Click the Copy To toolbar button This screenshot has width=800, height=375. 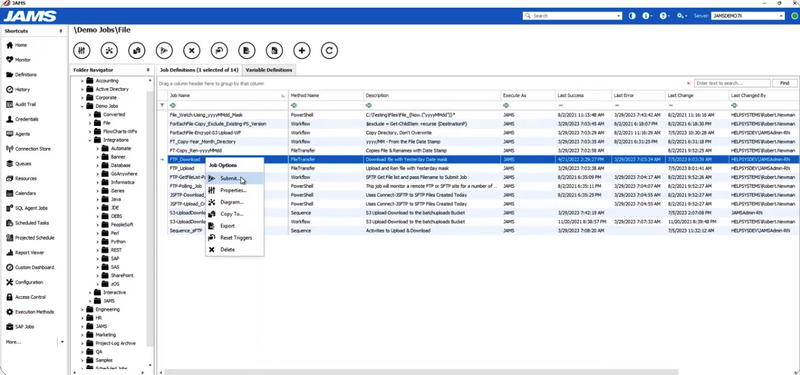coord(137,50)
